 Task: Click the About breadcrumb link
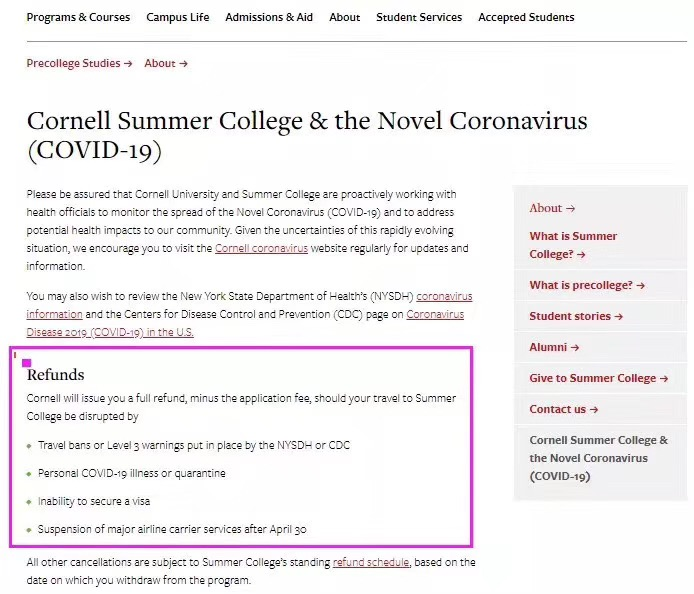coord(165,63)
